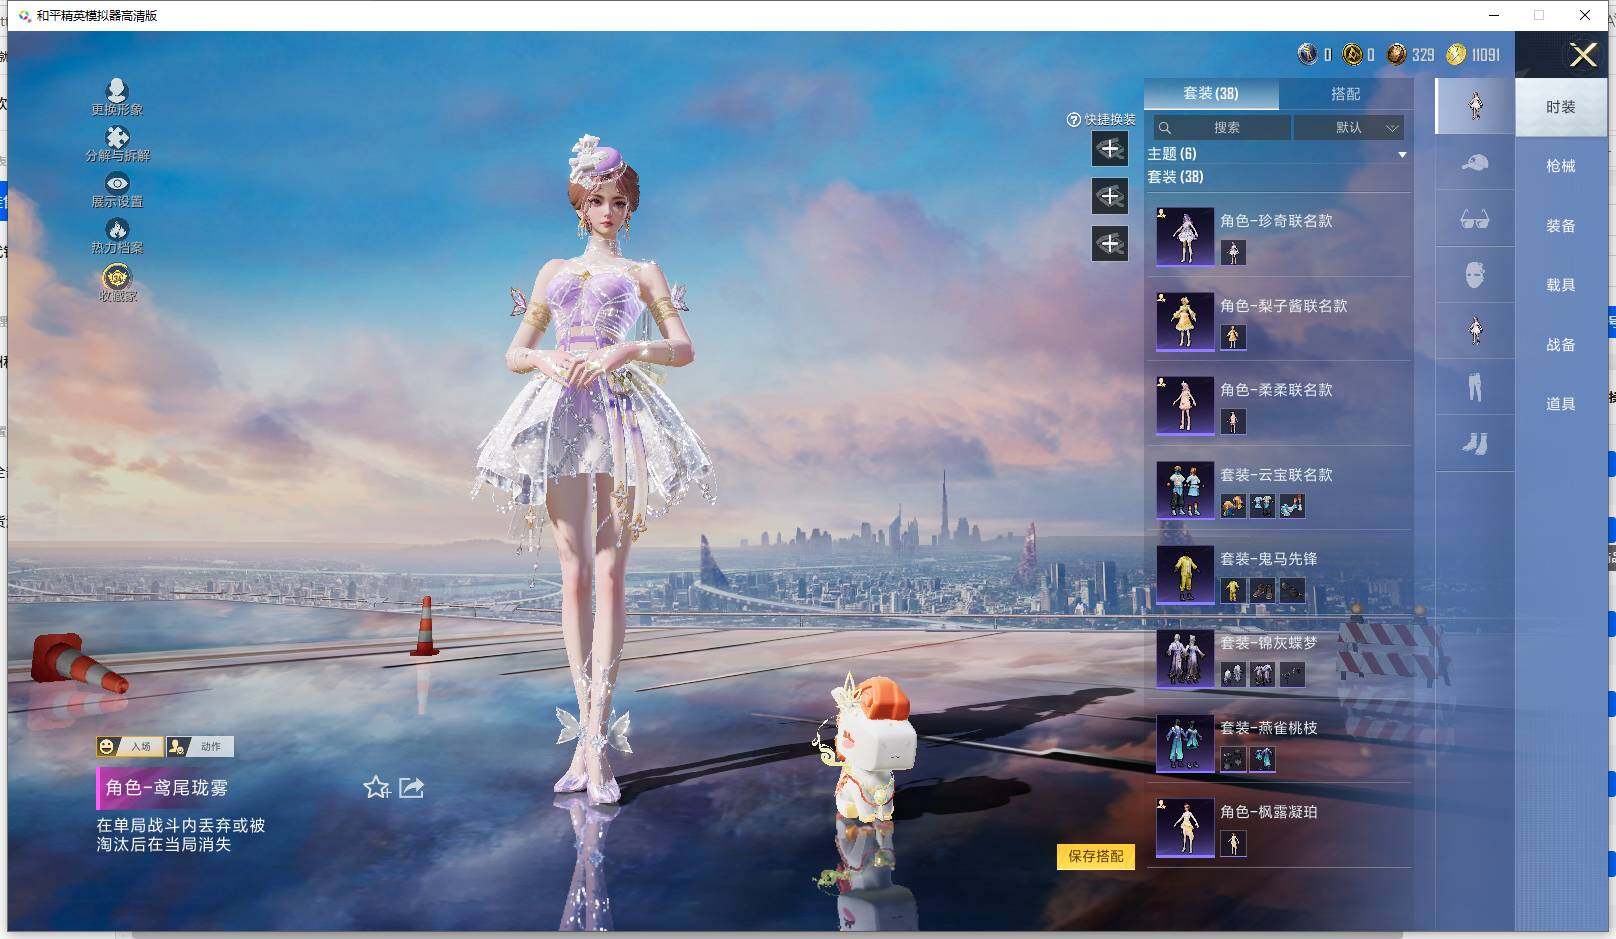1616x939 pixels.
Task: Open the 默认 sort dropdown
Action: point(1349,127)
